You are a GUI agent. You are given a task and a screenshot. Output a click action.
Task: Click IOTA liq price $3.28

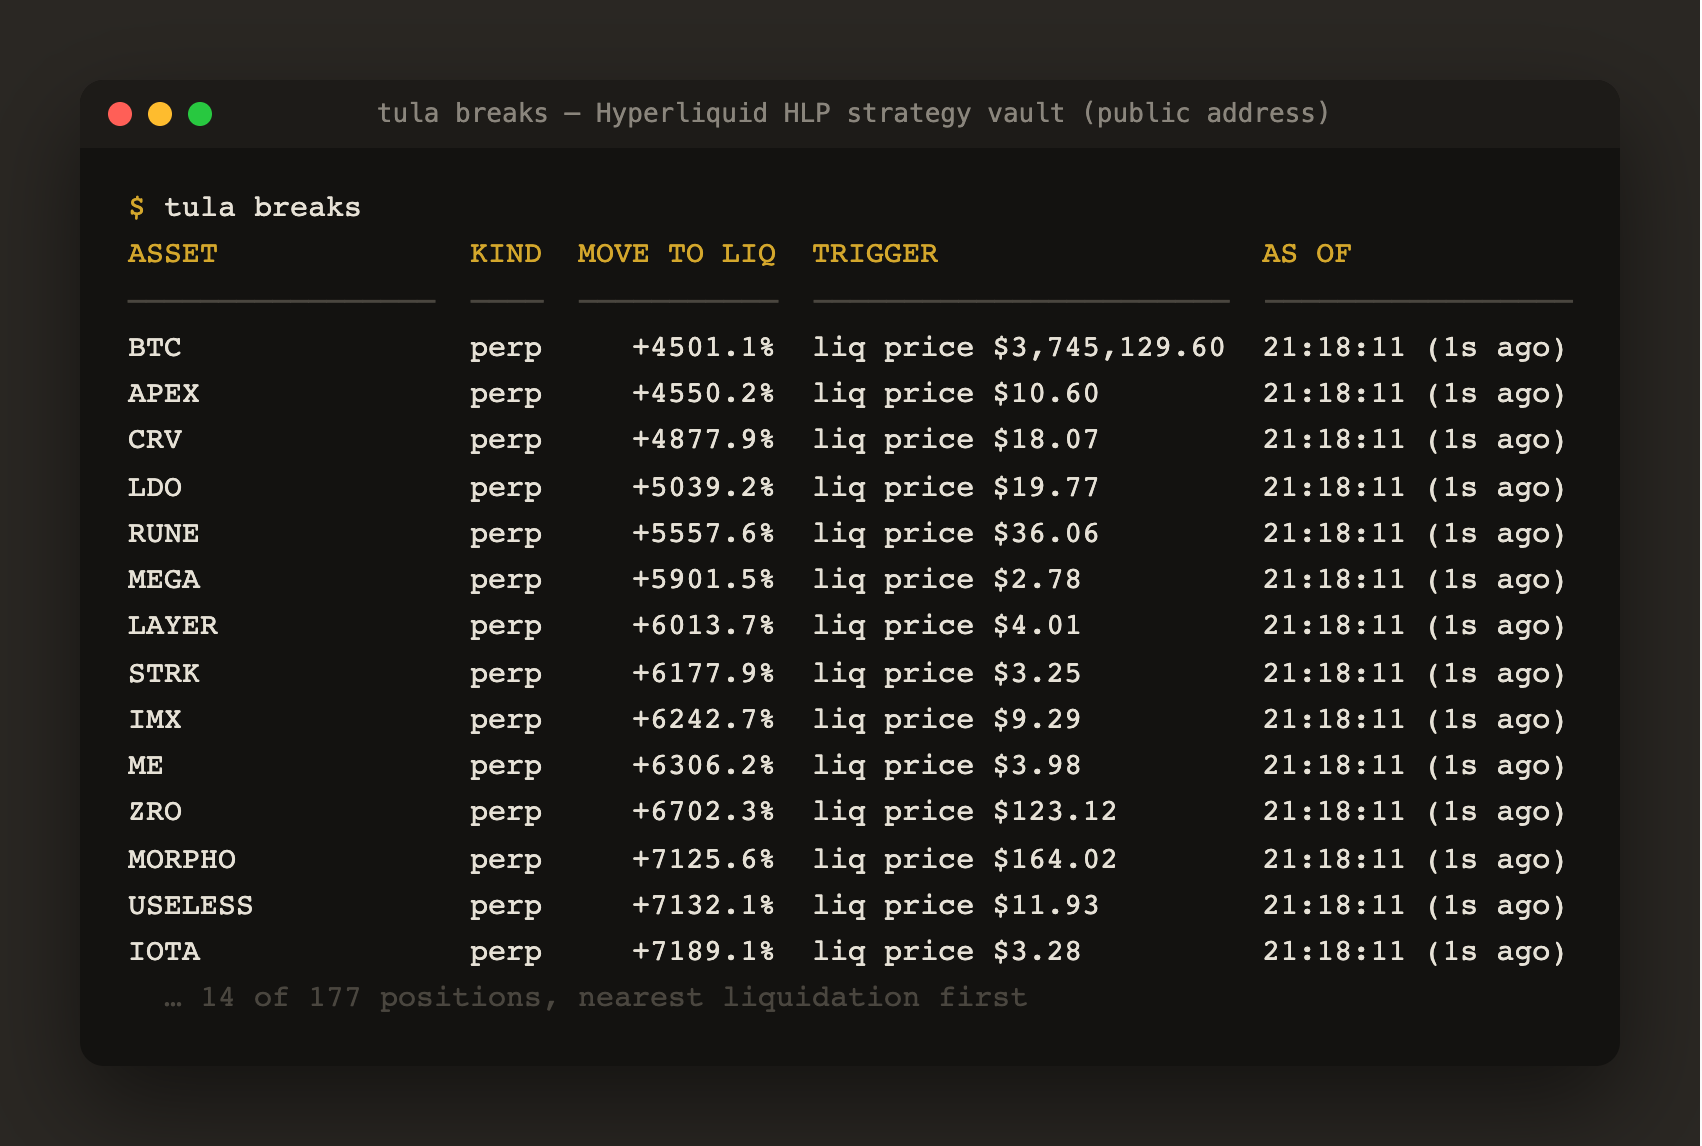tap(947, 952)
